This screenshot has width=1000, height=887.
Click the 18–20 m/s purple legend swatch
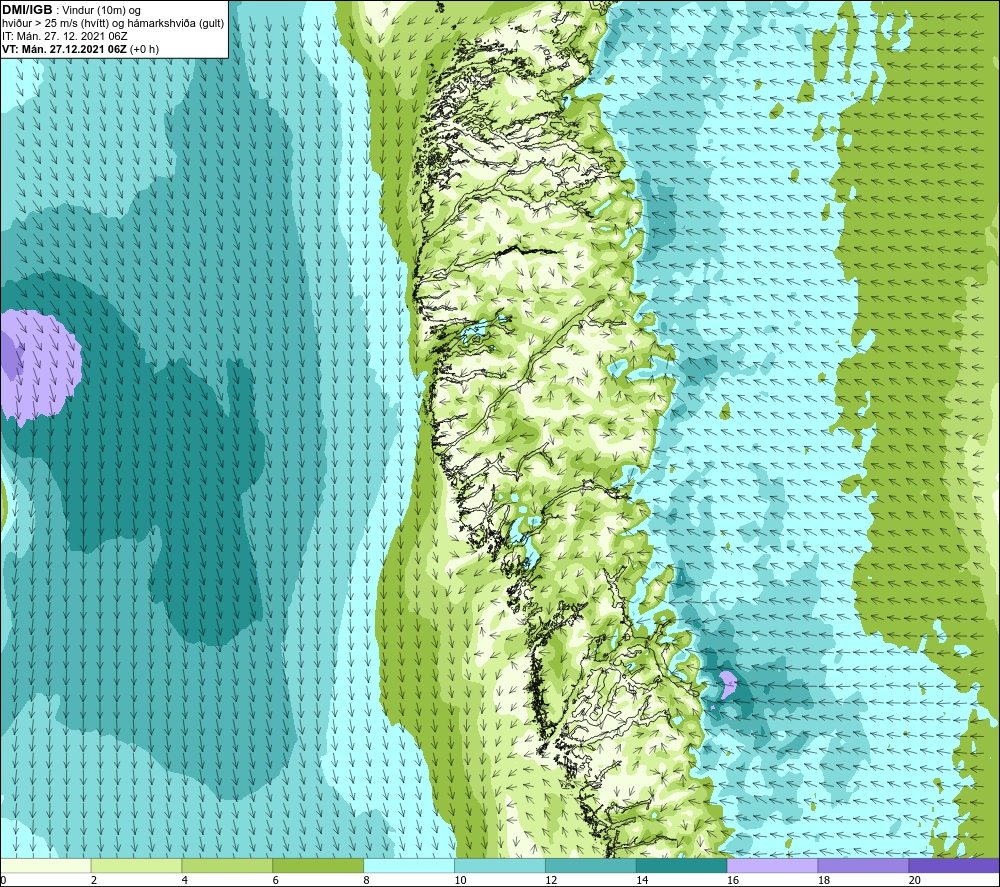[x=864, y=865]
